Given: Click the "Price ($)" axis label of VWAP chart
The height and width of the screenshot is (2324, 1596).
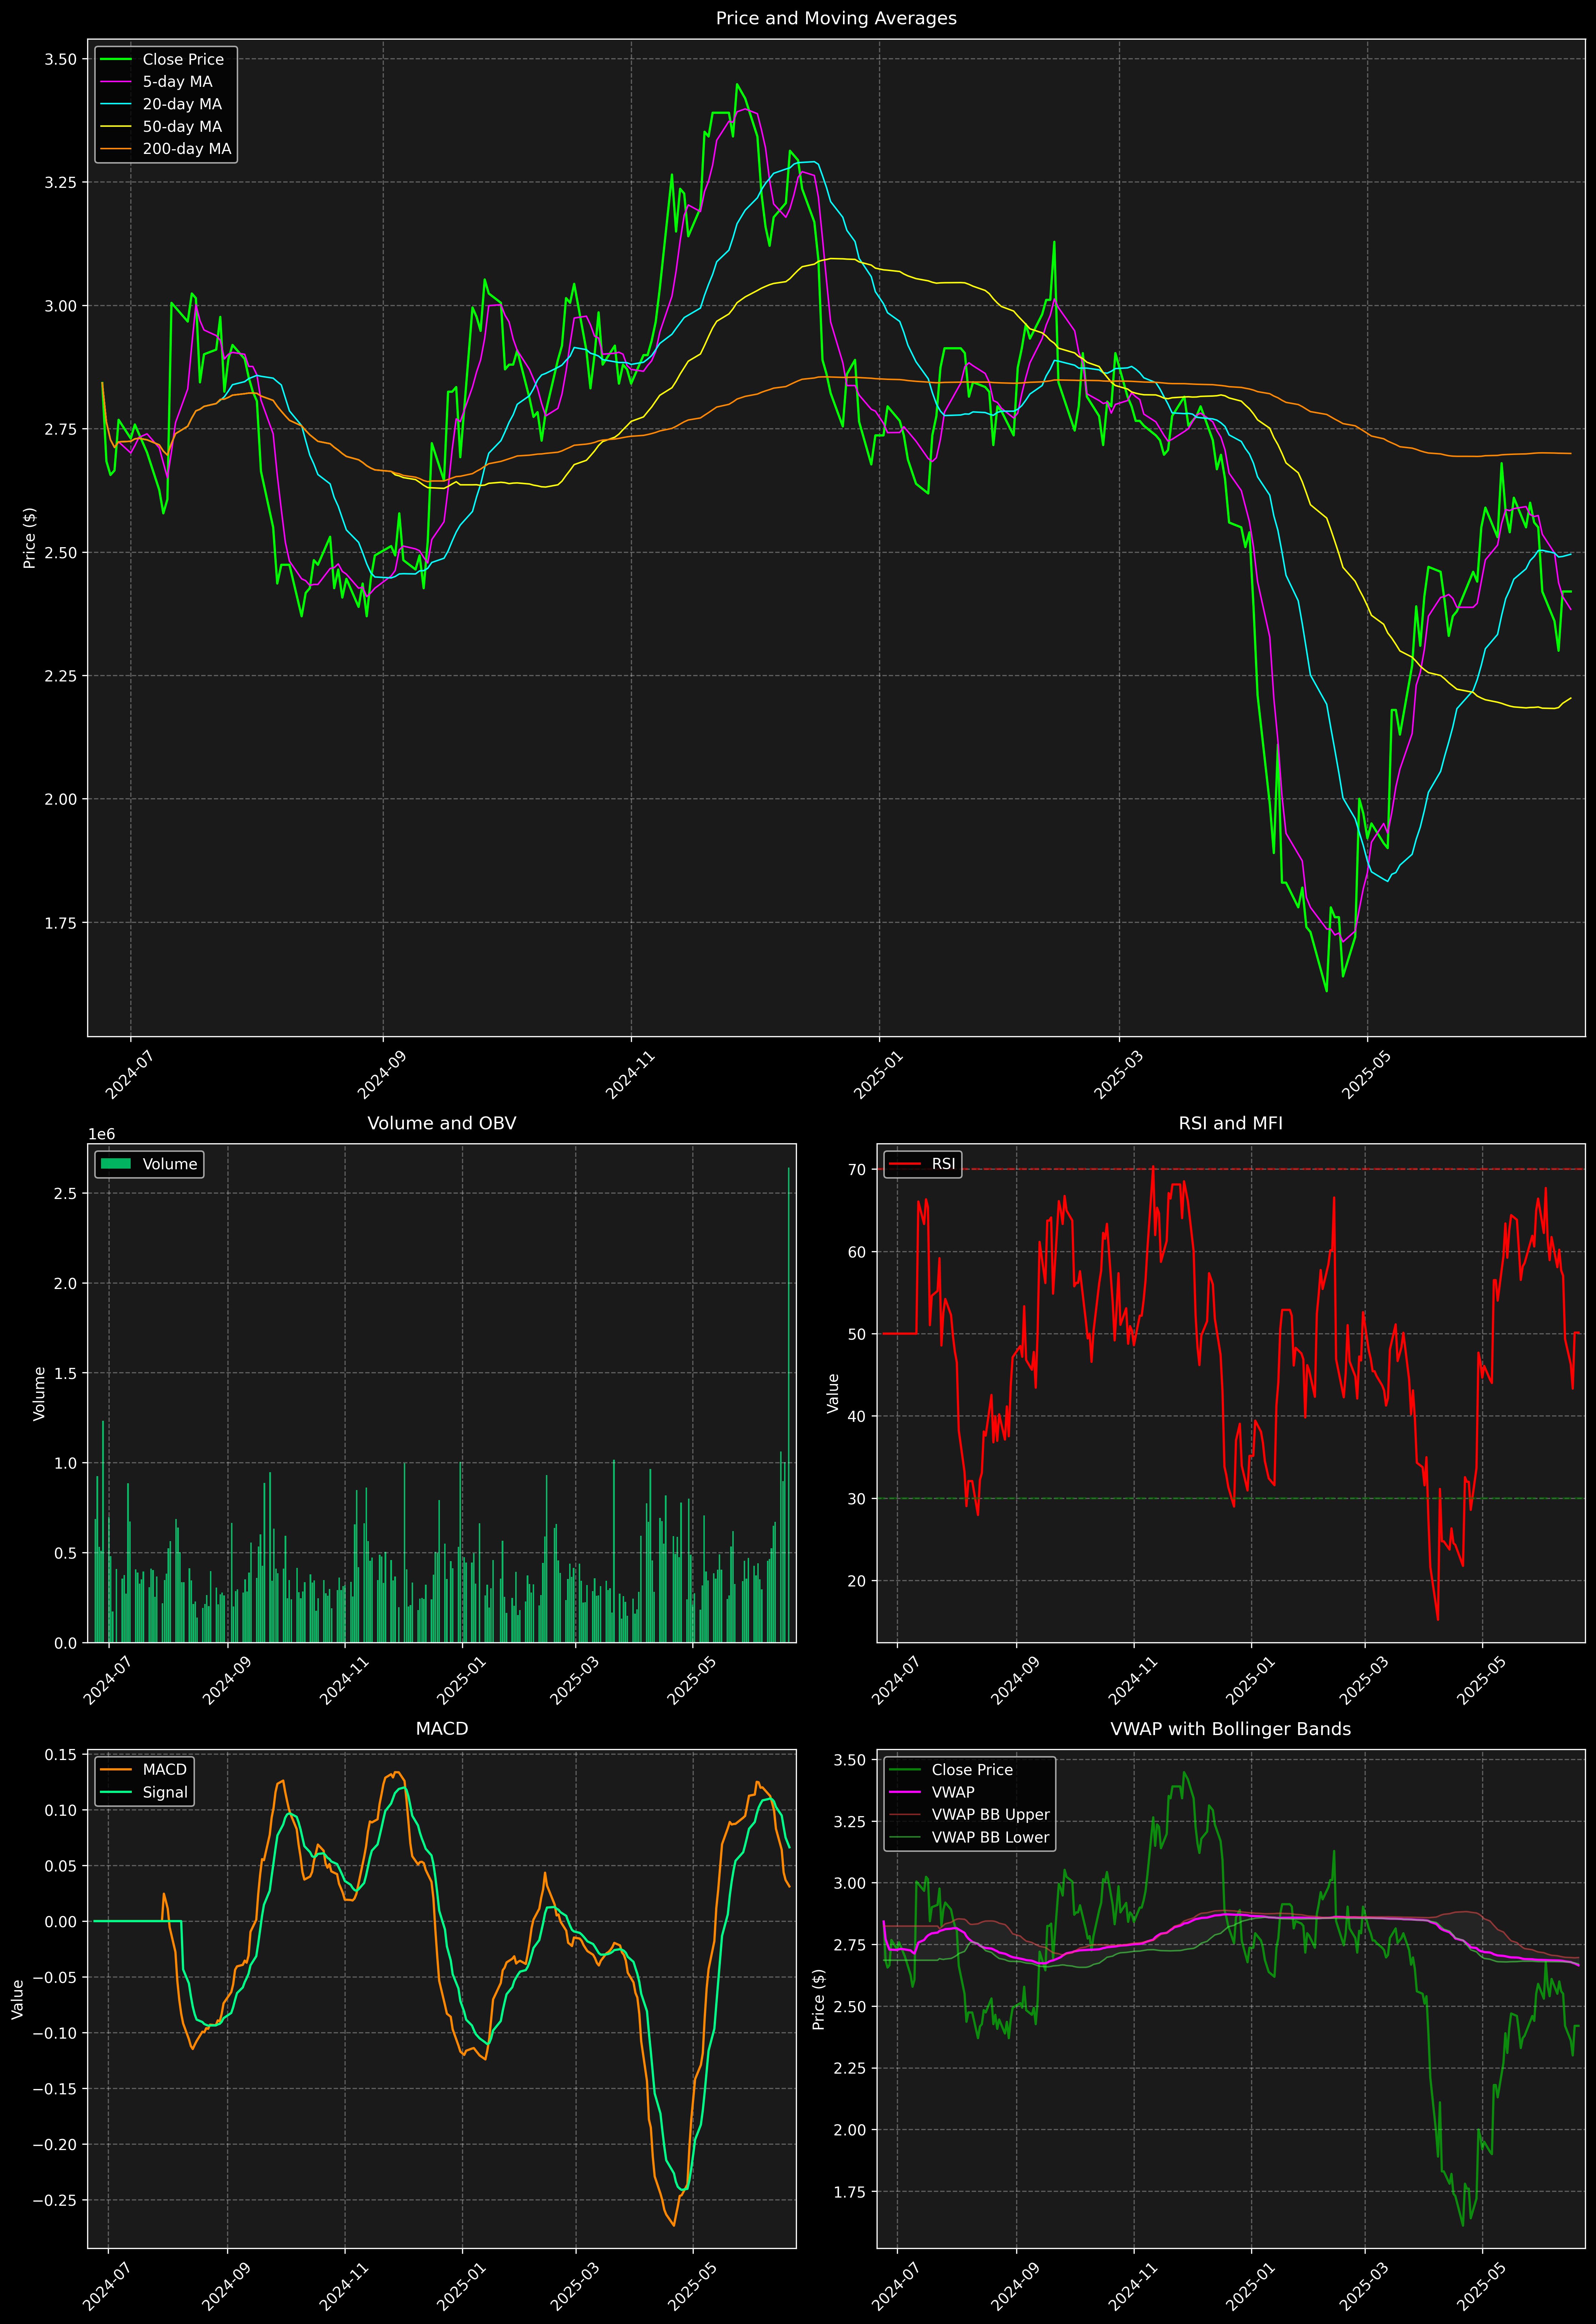Looking at the screenshot, I should [819, 1999].
